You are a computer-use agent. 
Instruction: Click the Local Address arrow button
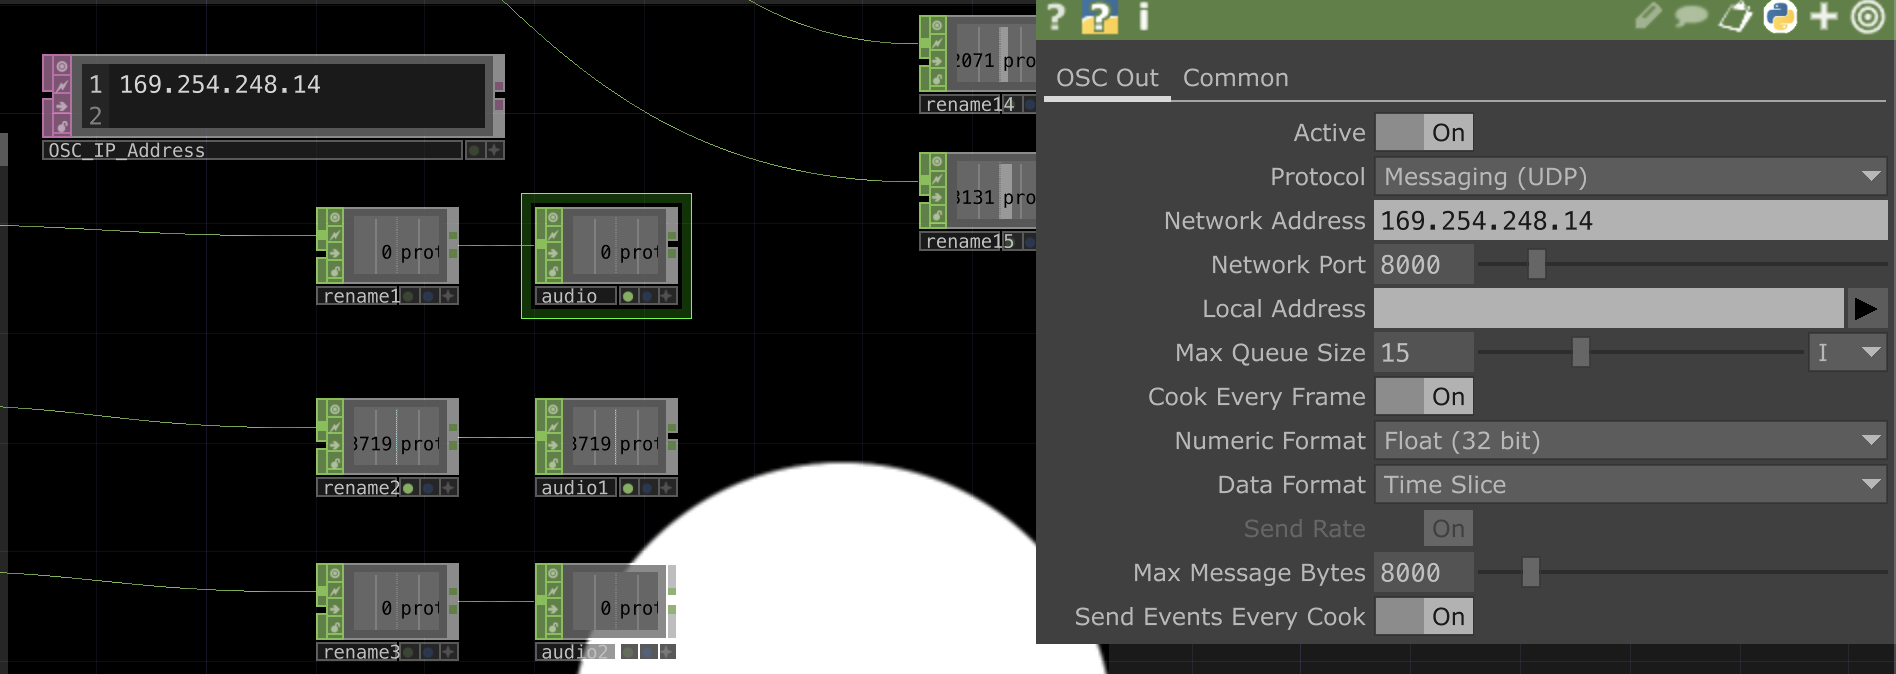1865,309
